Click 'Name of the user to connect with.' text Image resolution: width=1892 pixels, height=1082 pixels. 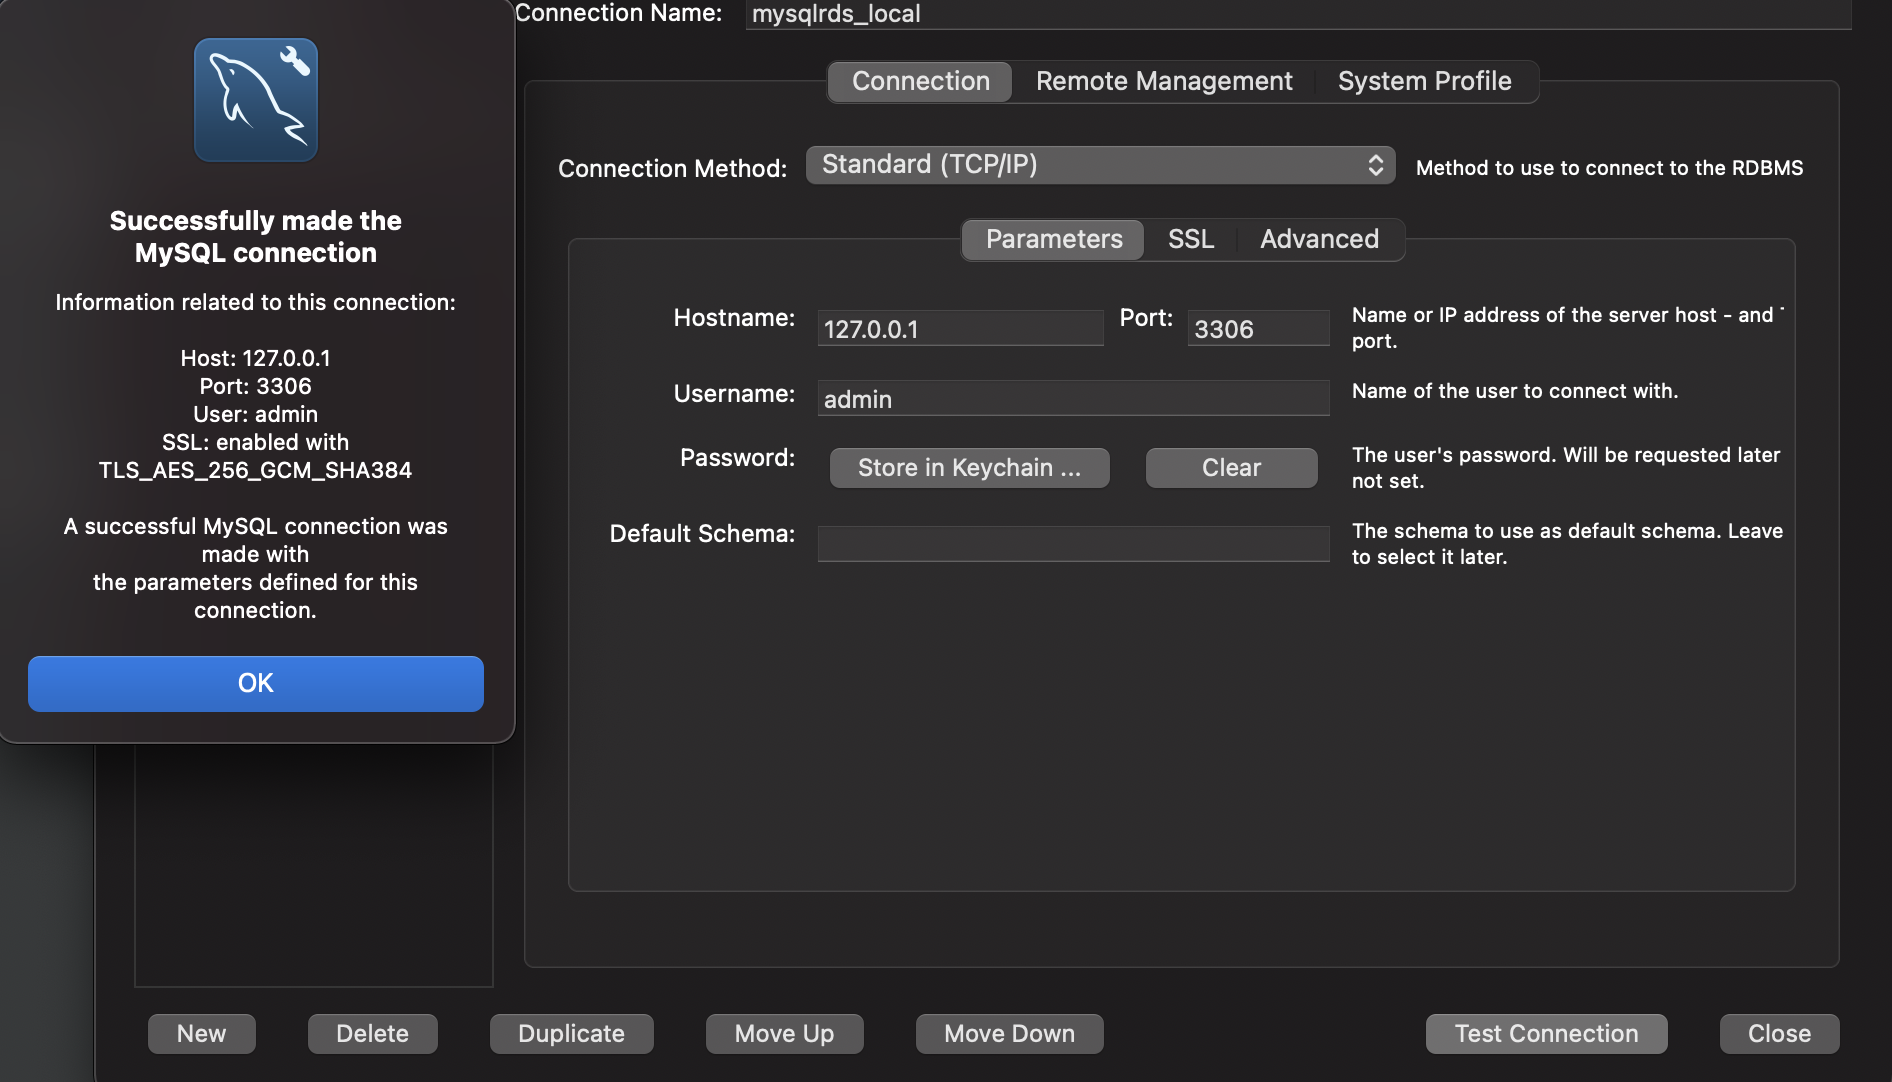point(1515,391)
